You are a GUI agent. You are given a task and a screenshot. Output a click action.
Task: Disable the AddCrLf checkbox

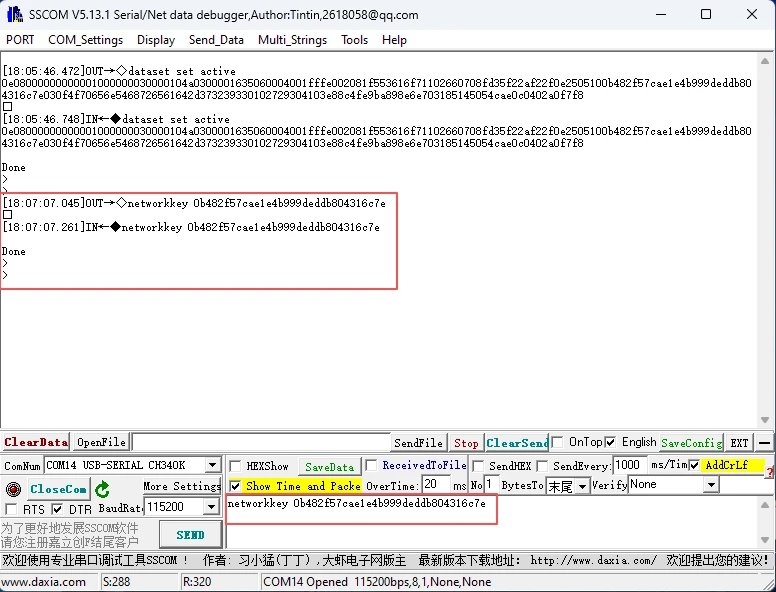[694, 465]
